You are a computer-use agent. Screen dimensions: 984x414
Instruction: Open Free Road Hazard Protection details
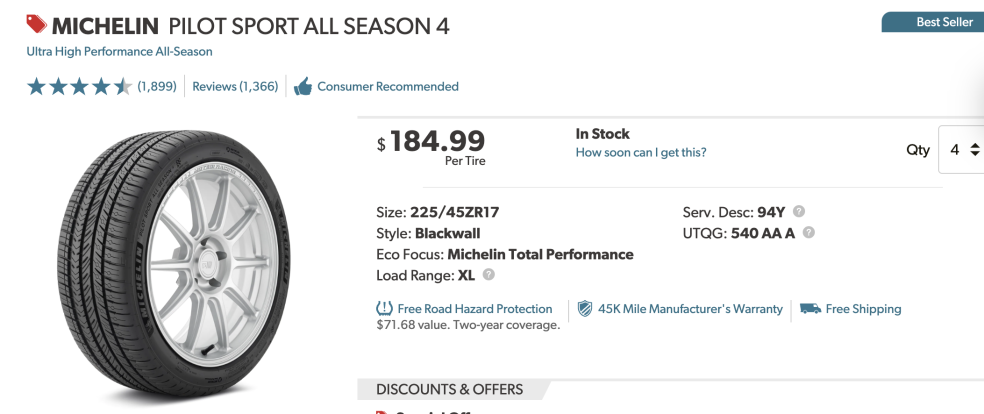pos(475,309)
